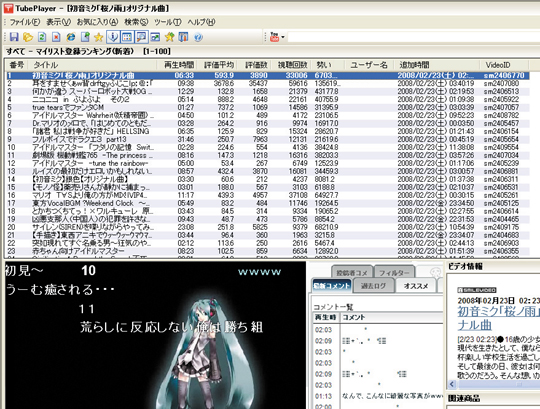Select row 1 初音ミク「桜ノ雨」オリジナル曲
Screen dimensions: 540x409
(x=267, y=75)
